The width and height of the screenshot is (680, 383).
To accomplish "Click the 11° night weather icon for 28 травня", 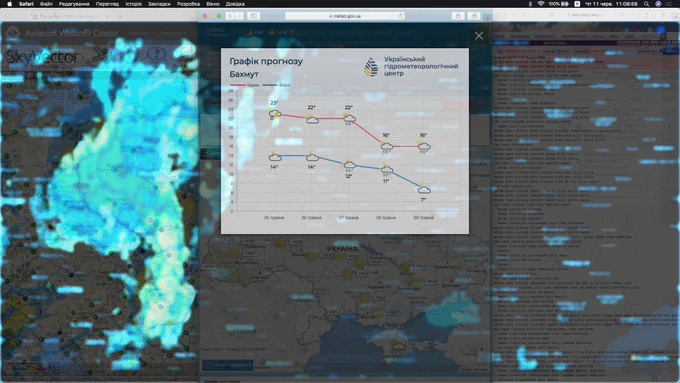I will (x=386, y=170).
